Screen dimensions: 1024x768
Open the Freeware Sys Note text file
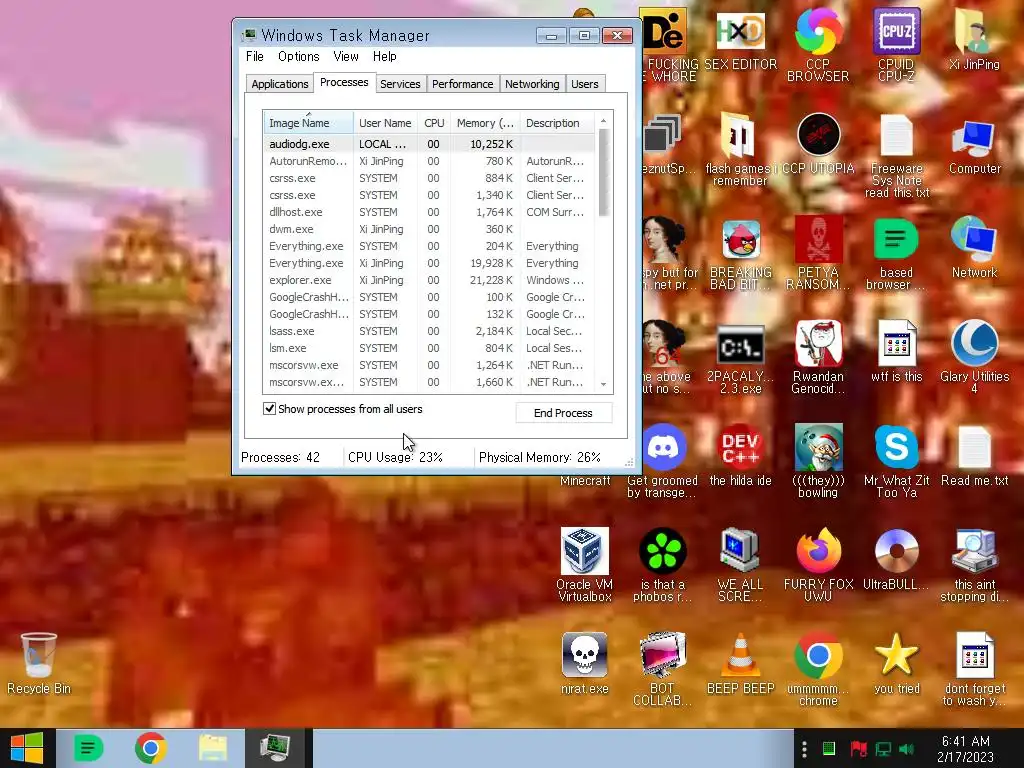896,155
